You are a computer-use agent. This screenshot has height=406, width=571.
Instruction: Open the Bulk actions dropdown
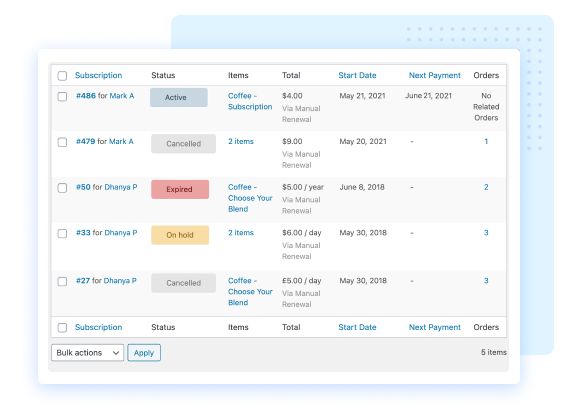coord(87,352)
